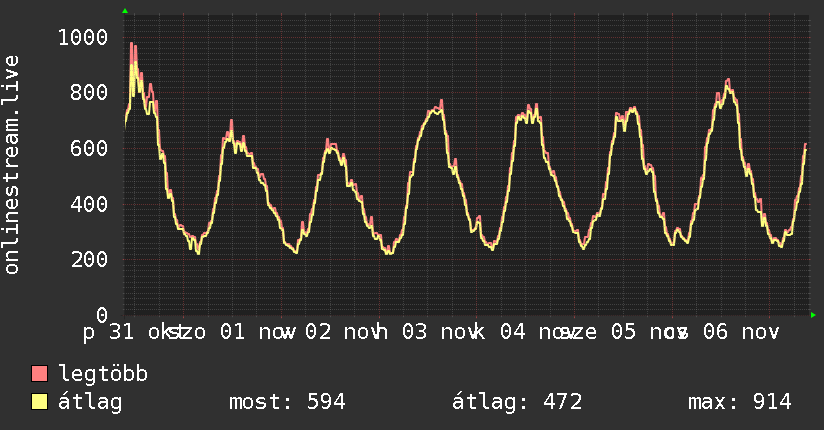Click the 200 y-axis label
Image resolution: width=824 pixels, height=430 pixels.
coord(88,259)
